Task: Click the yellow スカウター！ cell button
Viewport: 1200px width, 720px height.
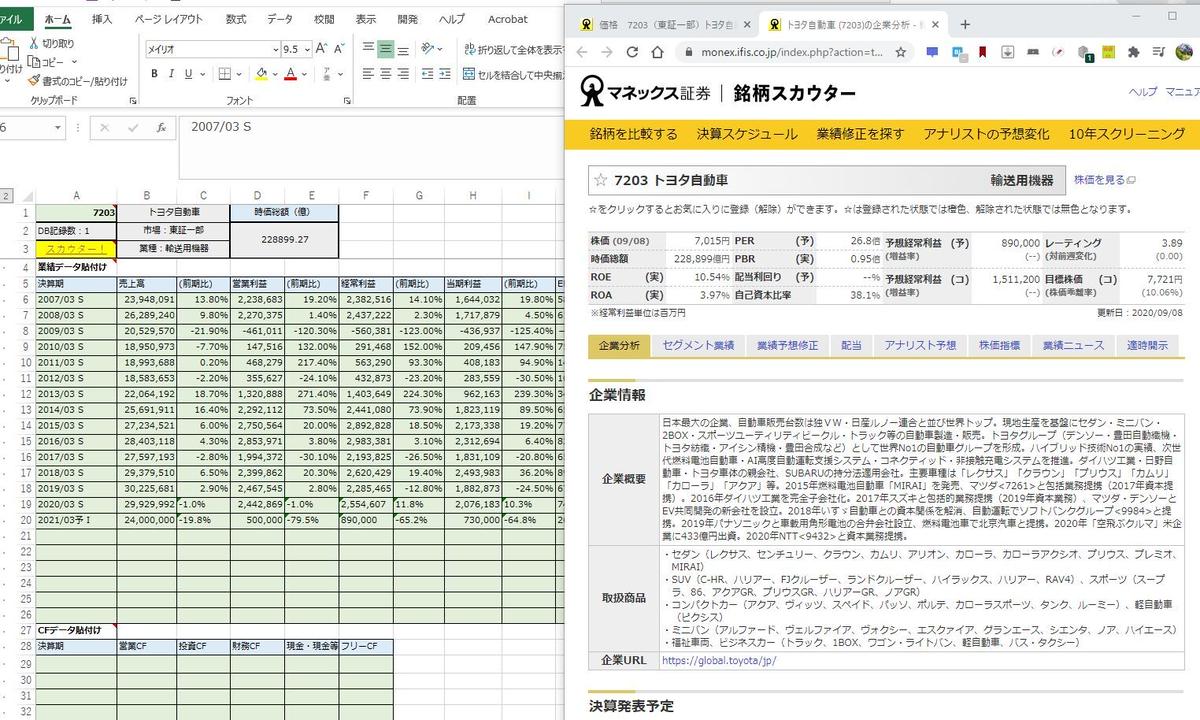Action: (x=76, y=249)
